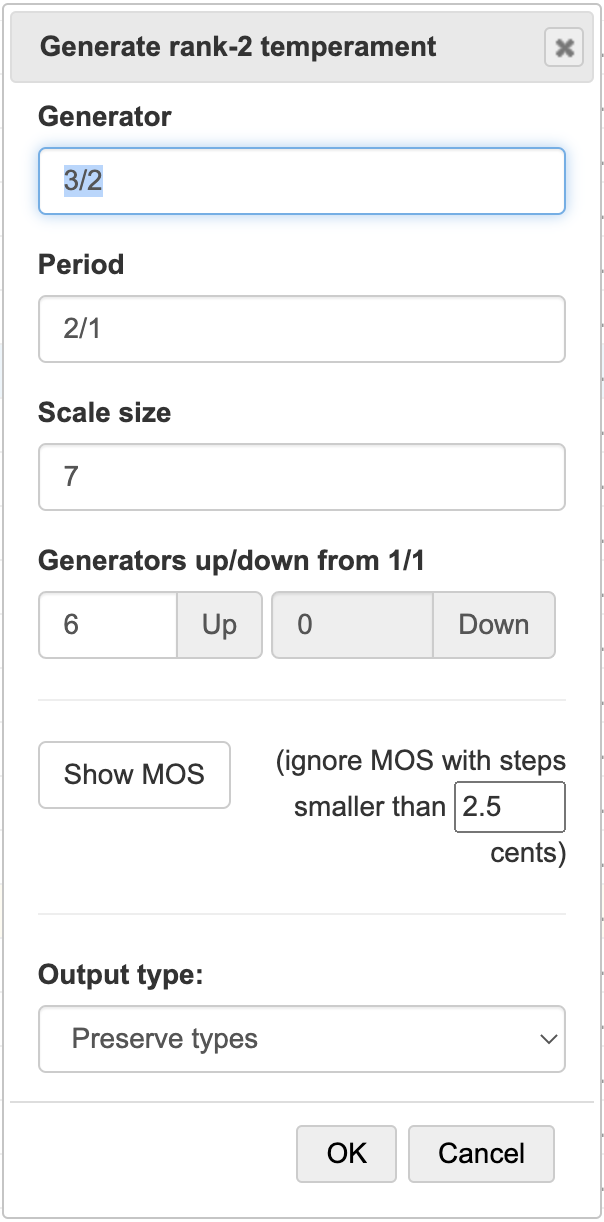Cancel the temperament dialog

click(x=480, y=1153)
